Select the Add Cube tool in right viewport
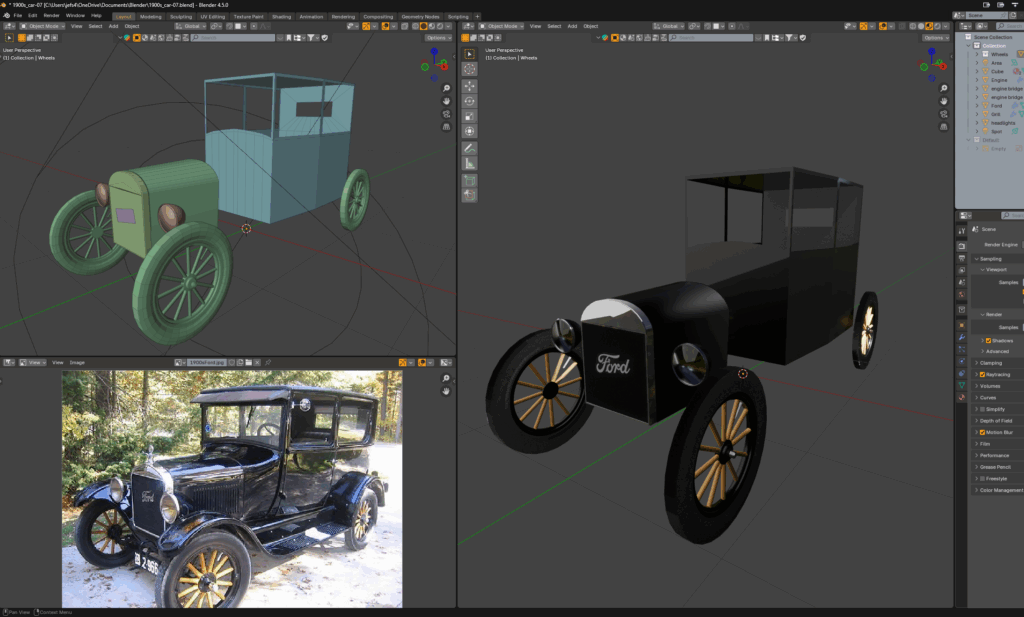Screen dimensions: 1024x617 (470, 180)
